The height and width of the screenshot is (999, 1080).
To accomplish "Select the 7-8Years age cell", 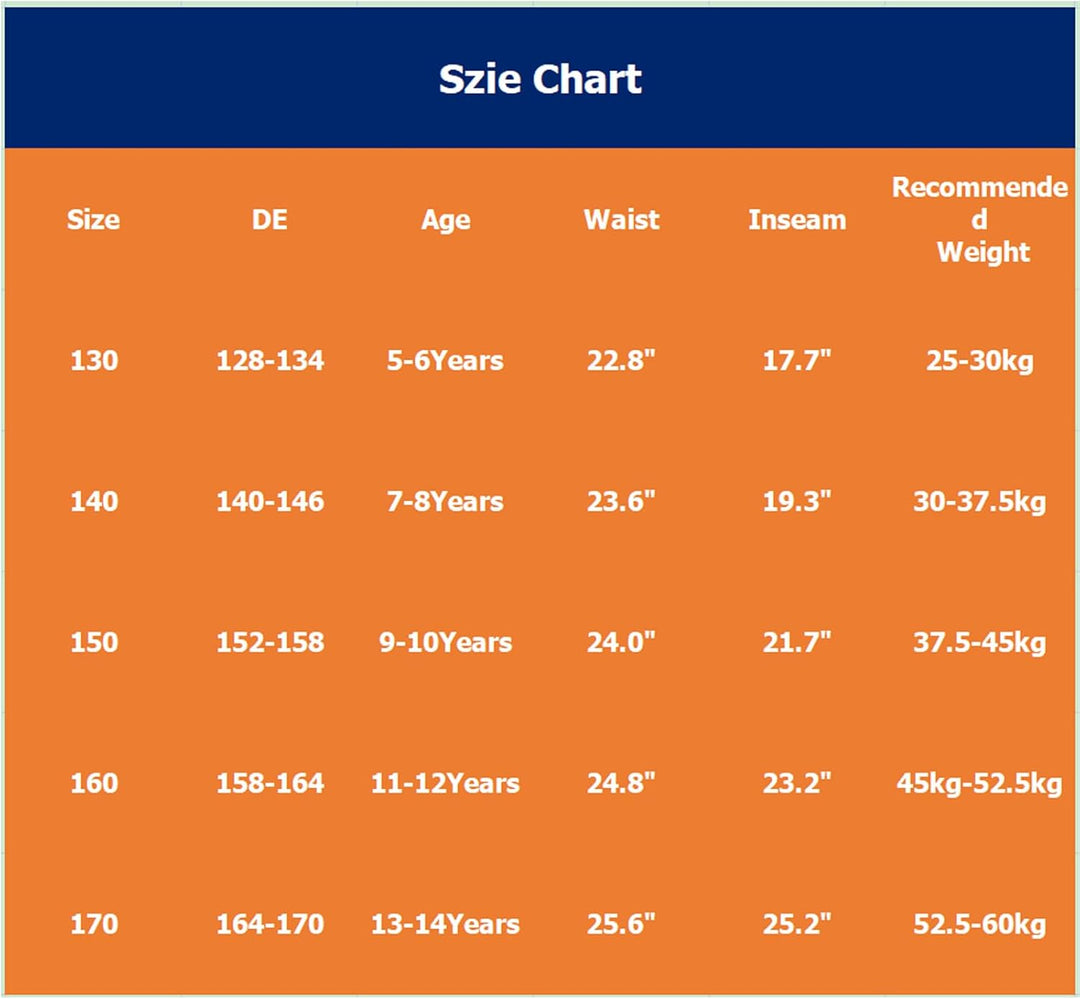I will (446, 501).
